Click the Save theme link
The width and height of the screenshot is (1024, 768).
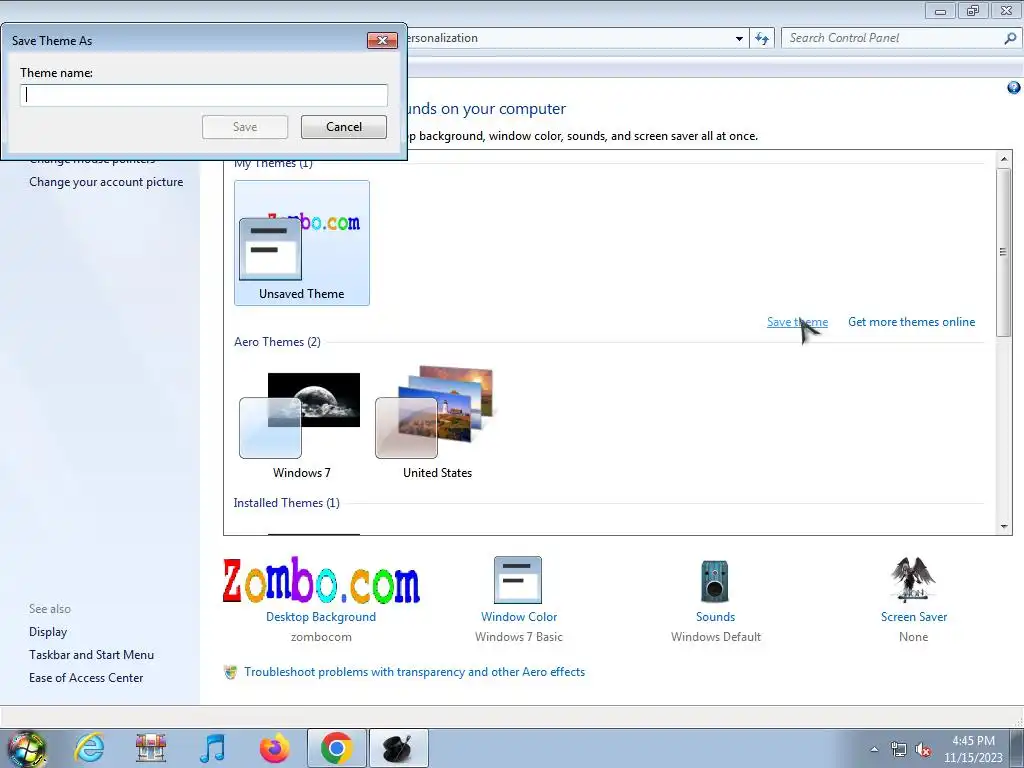pos(797,322)
